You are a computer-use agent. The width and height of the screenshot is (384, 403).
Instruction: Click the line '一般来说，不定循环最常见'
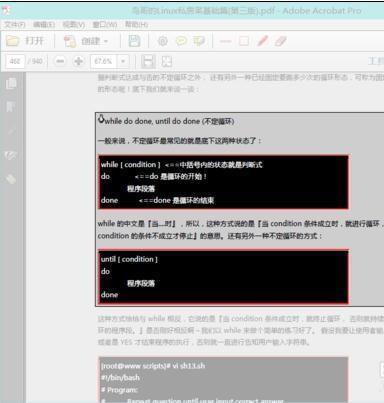tap(180, 141)
